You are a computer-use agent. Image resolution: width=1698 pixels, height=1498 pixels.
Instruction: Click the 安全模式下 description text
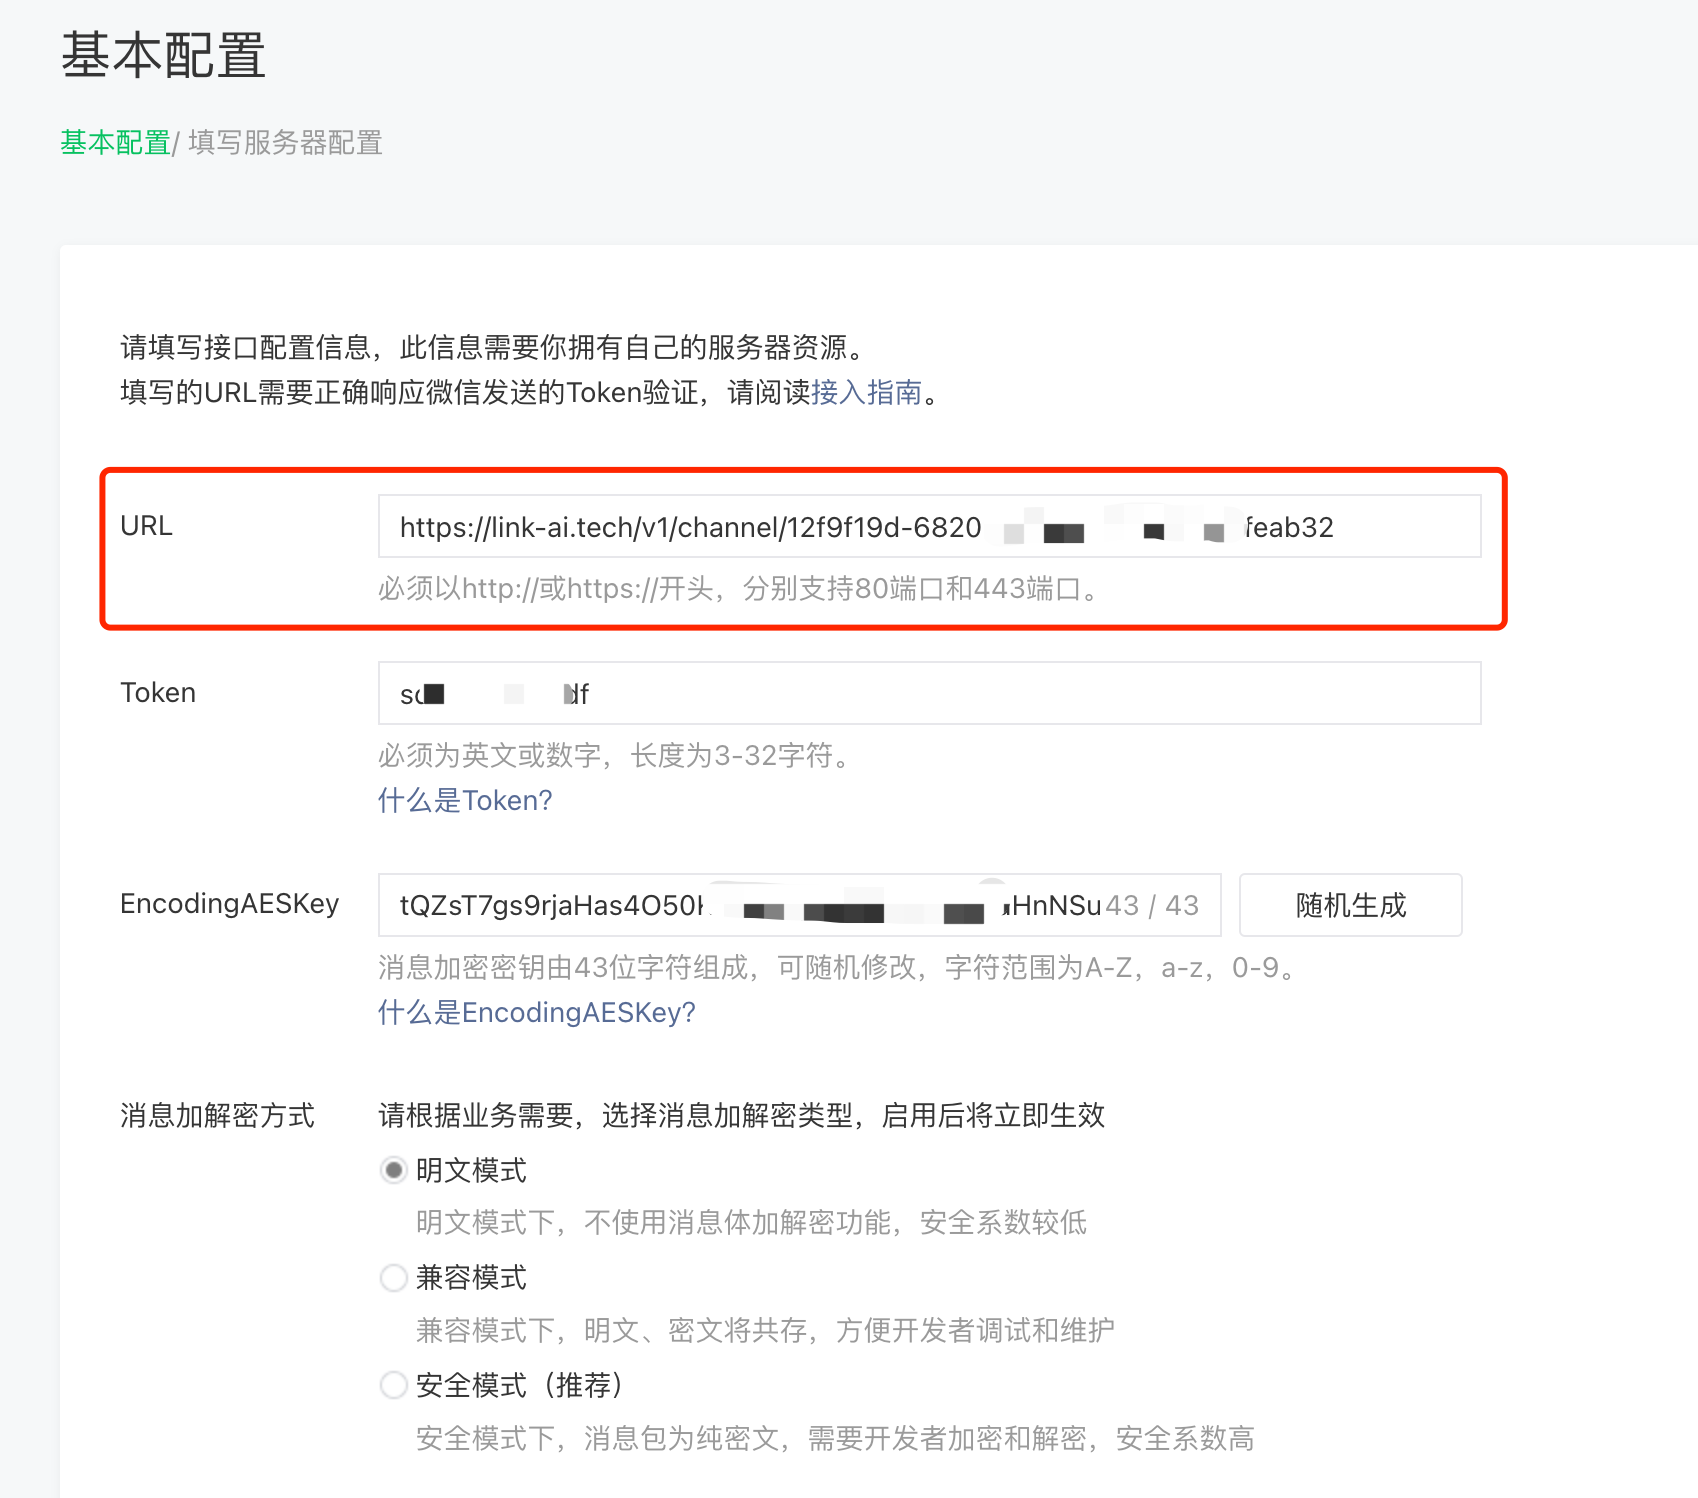pos(835,1438)
